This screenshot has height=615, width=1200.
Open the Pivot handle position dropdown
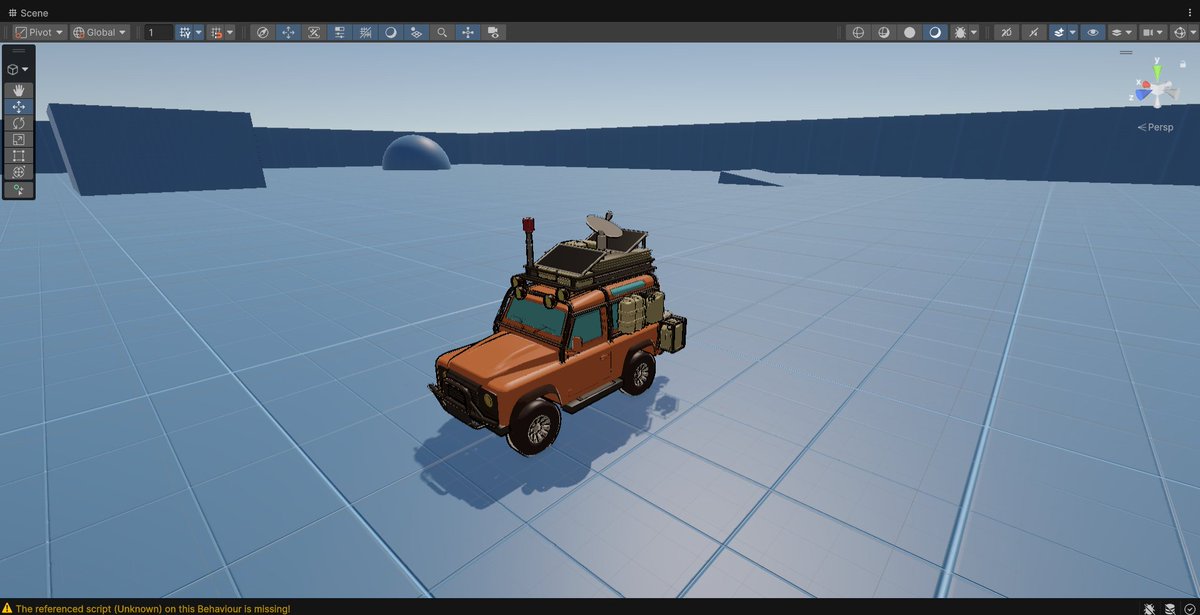pyautogui.click(x=40, y=32)
